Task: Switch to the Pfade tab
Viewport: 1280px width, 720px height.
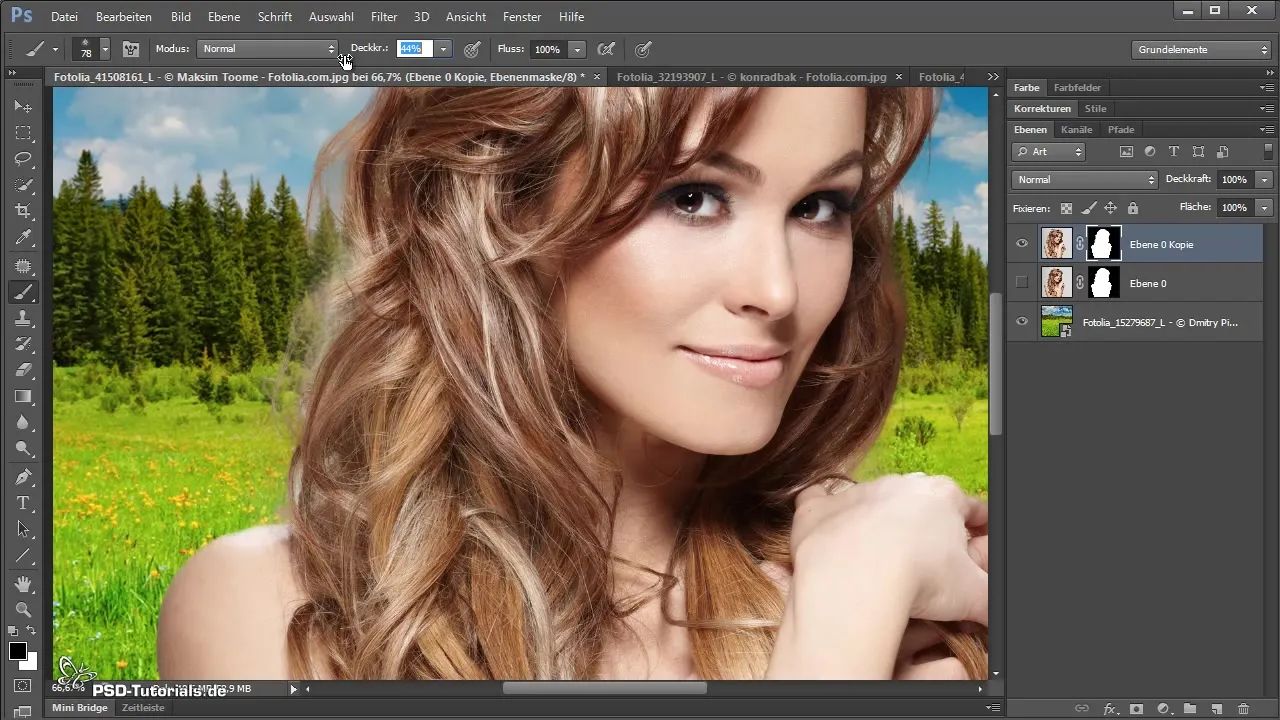Action: [x=1120, y=130]
